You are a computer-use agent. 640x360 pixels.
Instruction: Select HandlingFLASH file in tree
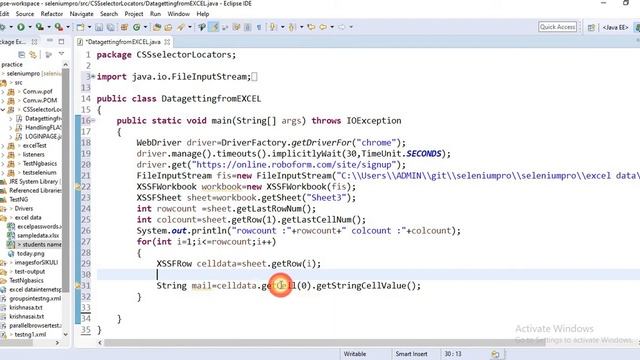[x=43, y=127]
